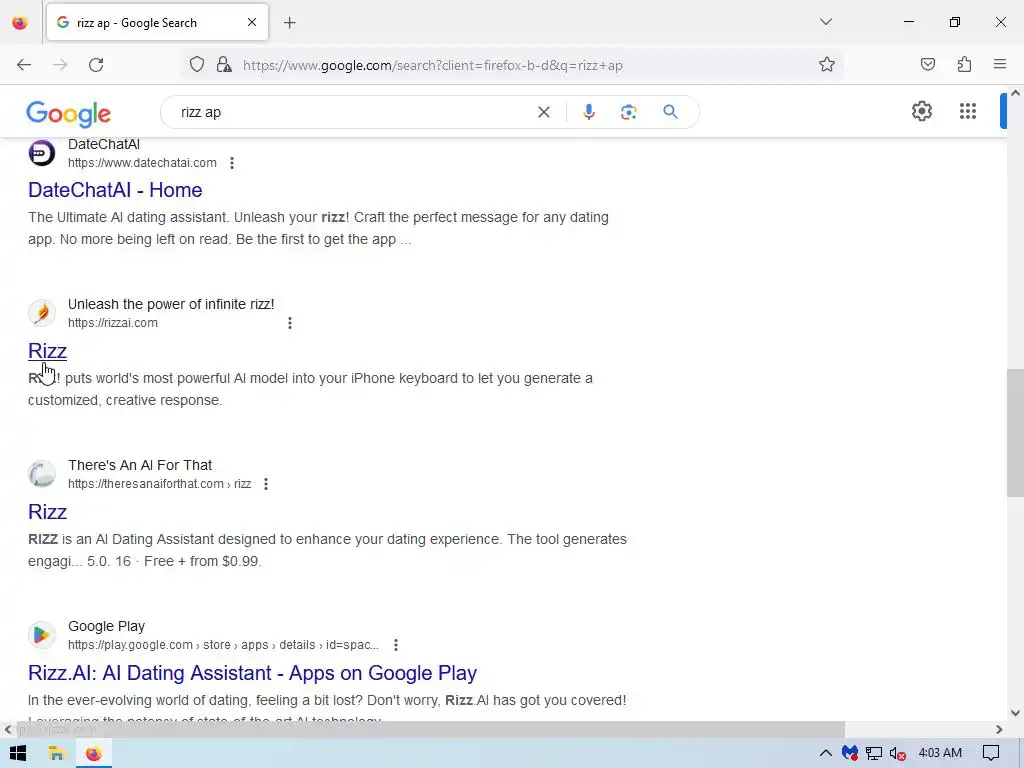Reload the current page
The height and width of the screenshot is (768, 1024).
pos(96,65)
